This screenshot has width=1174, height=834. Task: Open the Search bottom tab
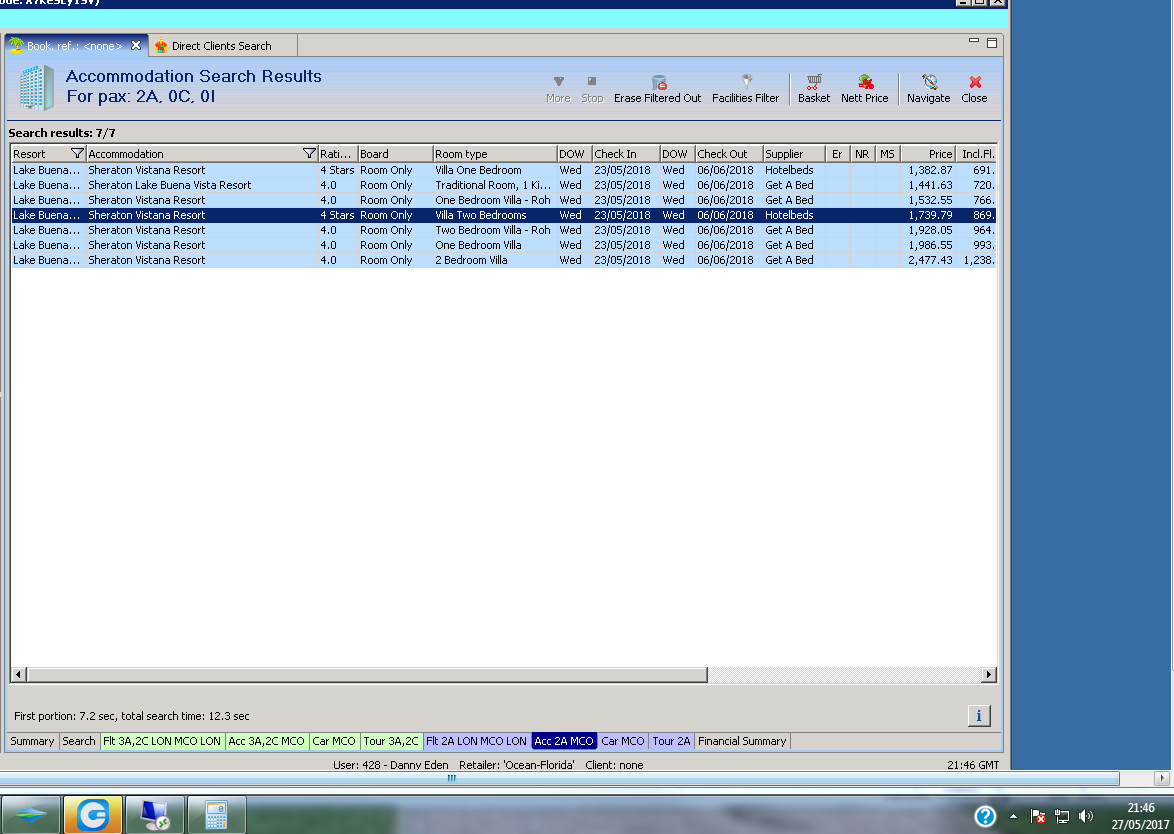point(79,741)
